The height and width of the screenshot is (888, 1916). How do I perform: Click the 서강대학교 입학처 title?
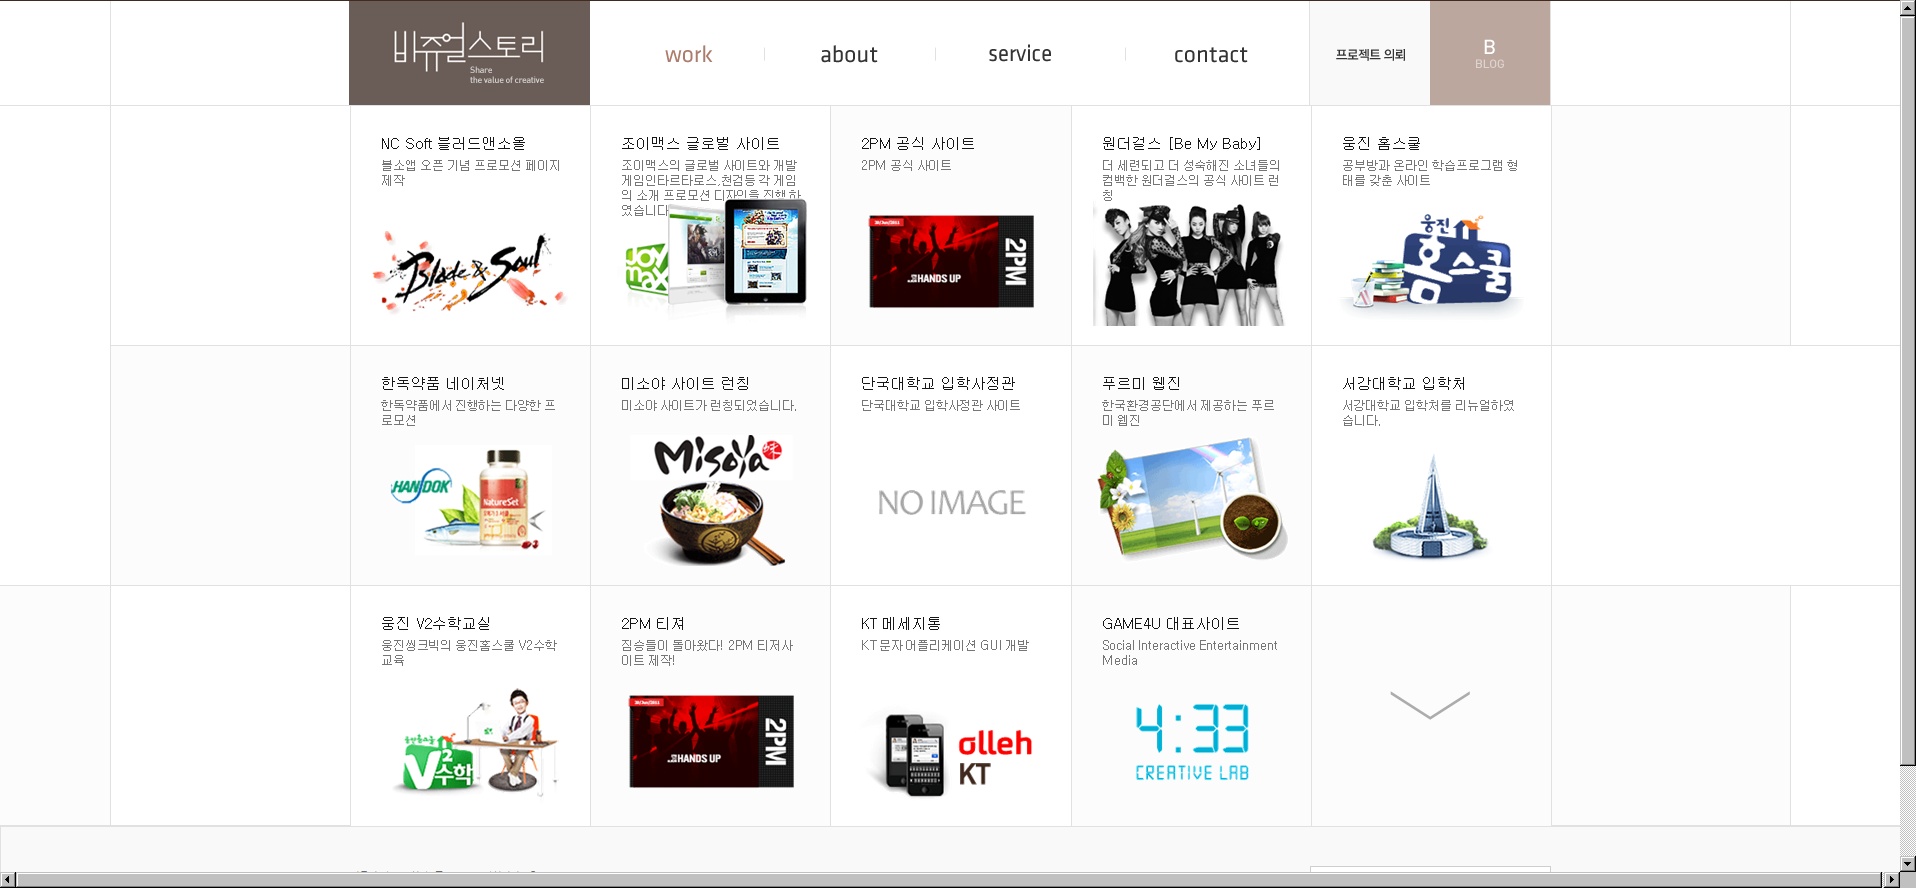1404,384
